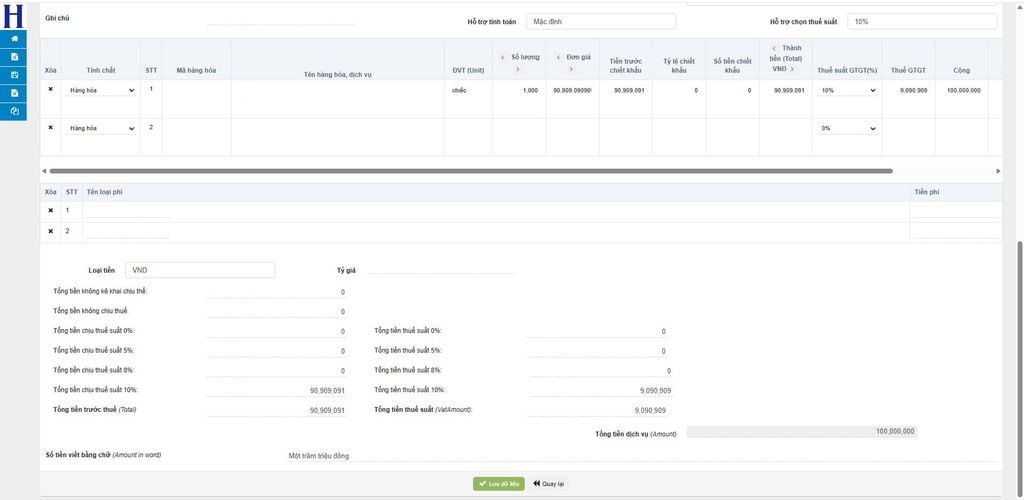This screenshot has width=1024, height=500.
Task: Expand the 0% VAT rate dropdown in row 2
Action: tap(847, 128)
